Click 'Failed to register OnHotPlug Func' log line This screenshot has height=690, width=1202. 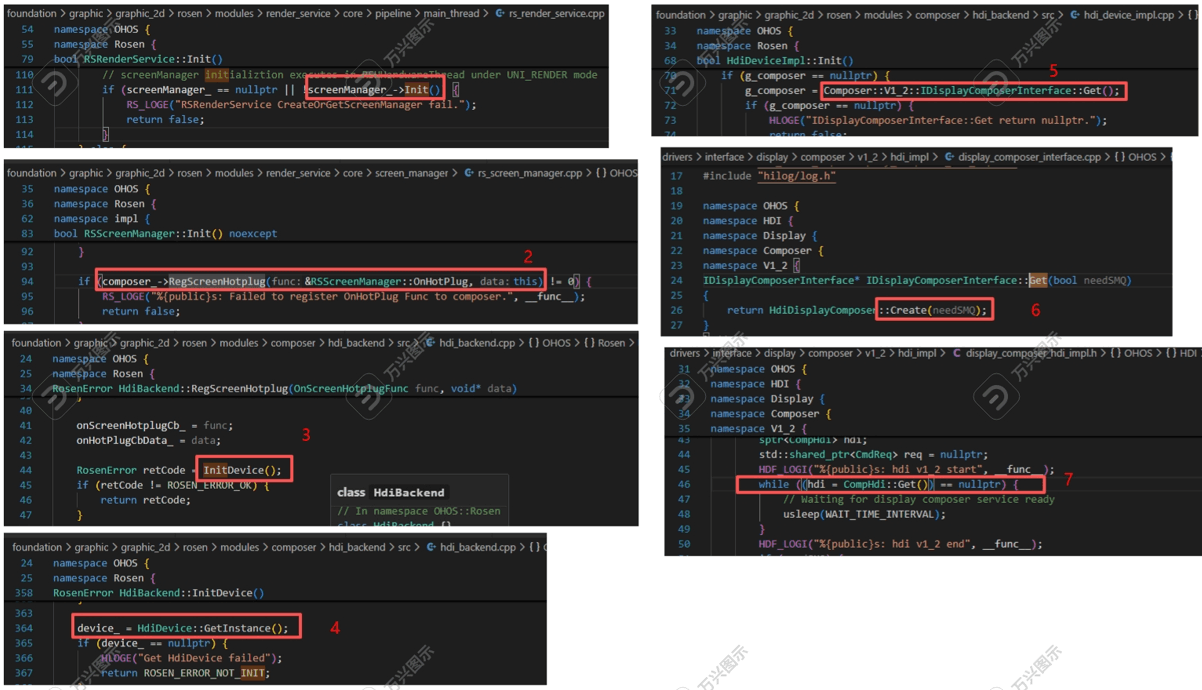click(343, 296)
